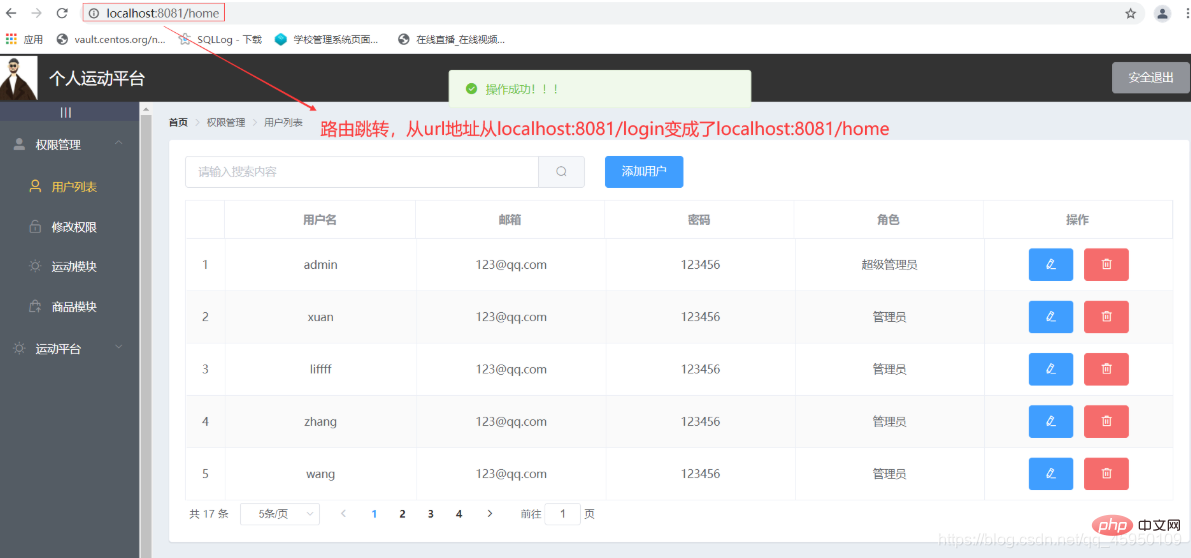Collapse the 权限管理 menu group
Screen dimensions: 1191x558
(70, 144)
